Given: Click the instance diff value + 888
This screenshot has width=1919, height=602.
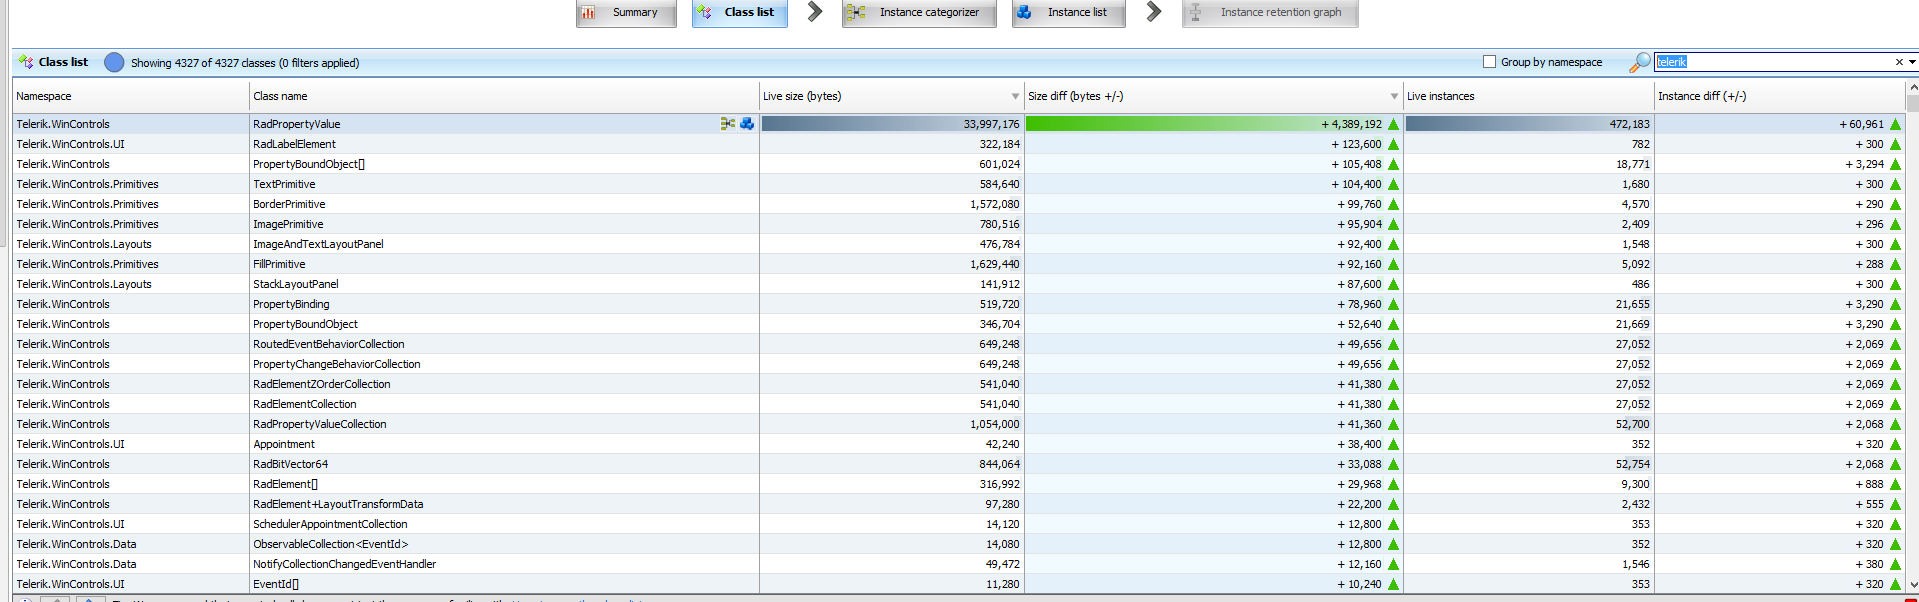Looking at the screenshot, I should pyautogui.click(x=1867, y=484).
